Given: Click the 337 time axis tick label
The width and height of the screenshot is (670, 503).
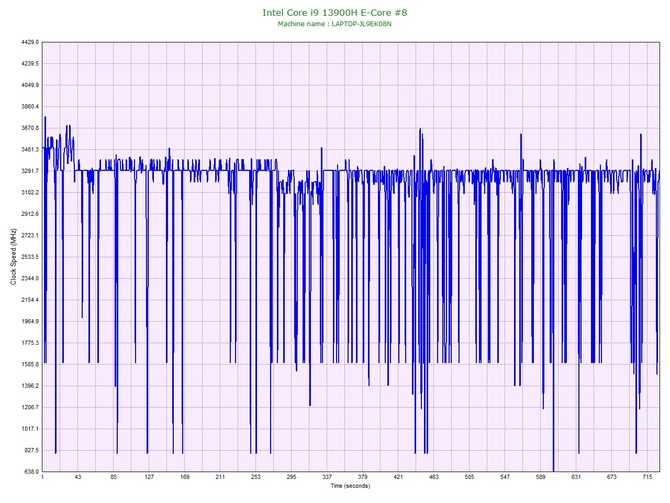Looking at the screenshot, I should [x=327, y=477].
